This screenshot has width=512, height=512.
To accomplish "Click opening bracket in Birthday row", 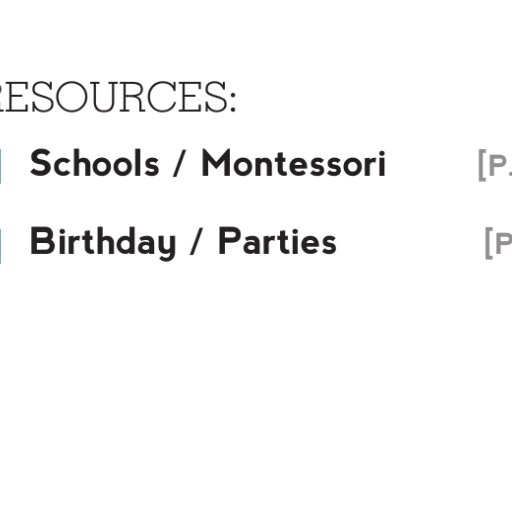I will tap(489, 243).
